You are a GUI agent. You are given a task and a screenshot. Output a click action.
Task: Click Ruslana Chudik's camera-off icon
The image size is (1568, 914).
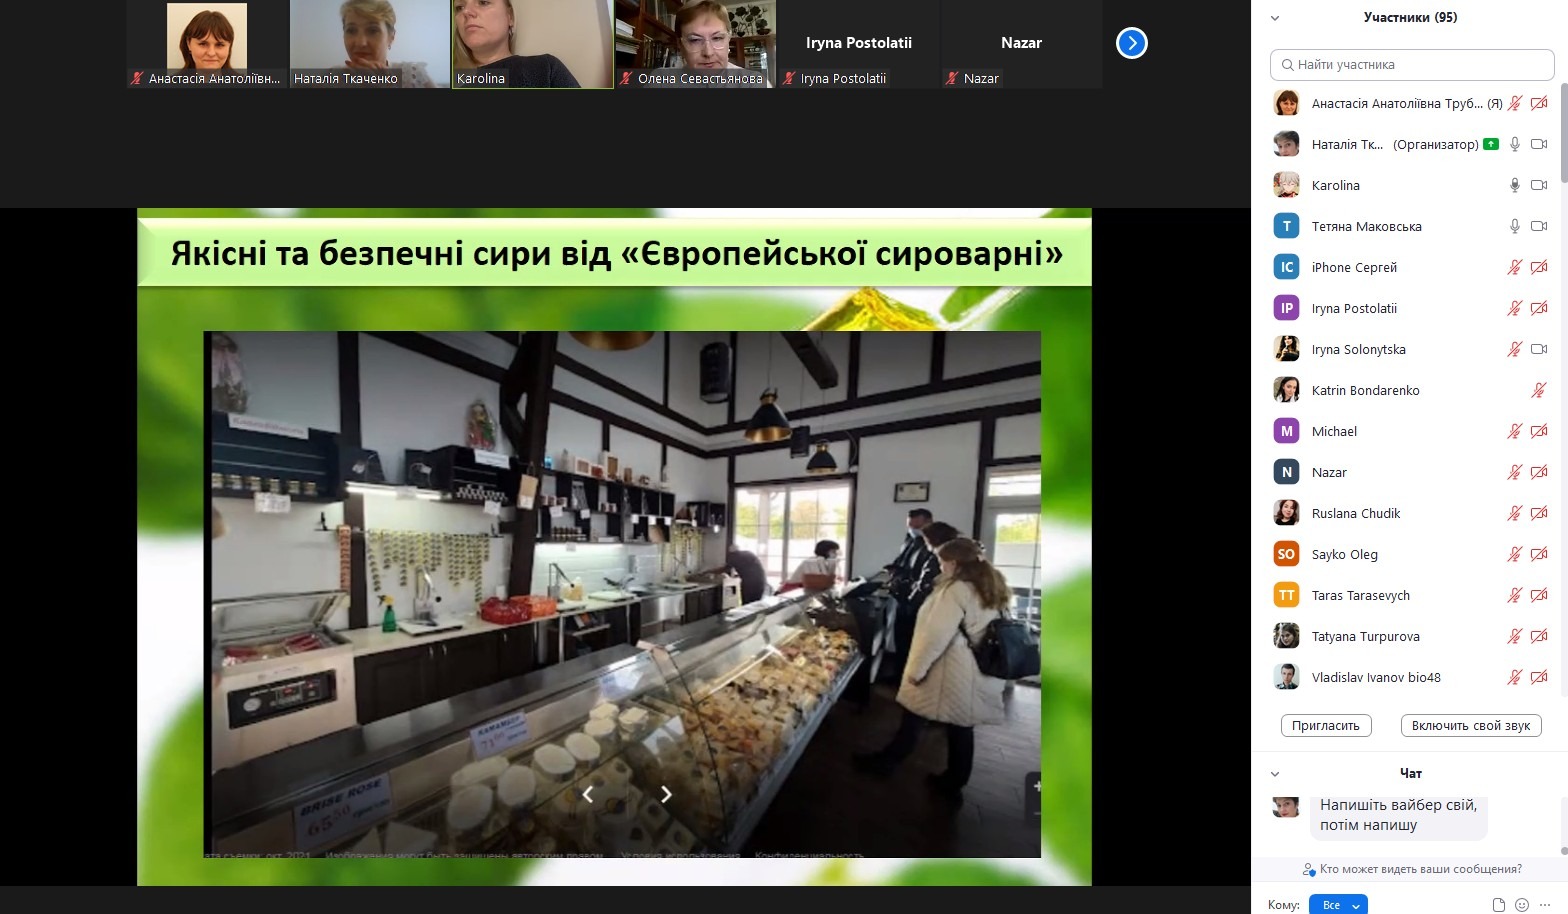point(1539,513)
